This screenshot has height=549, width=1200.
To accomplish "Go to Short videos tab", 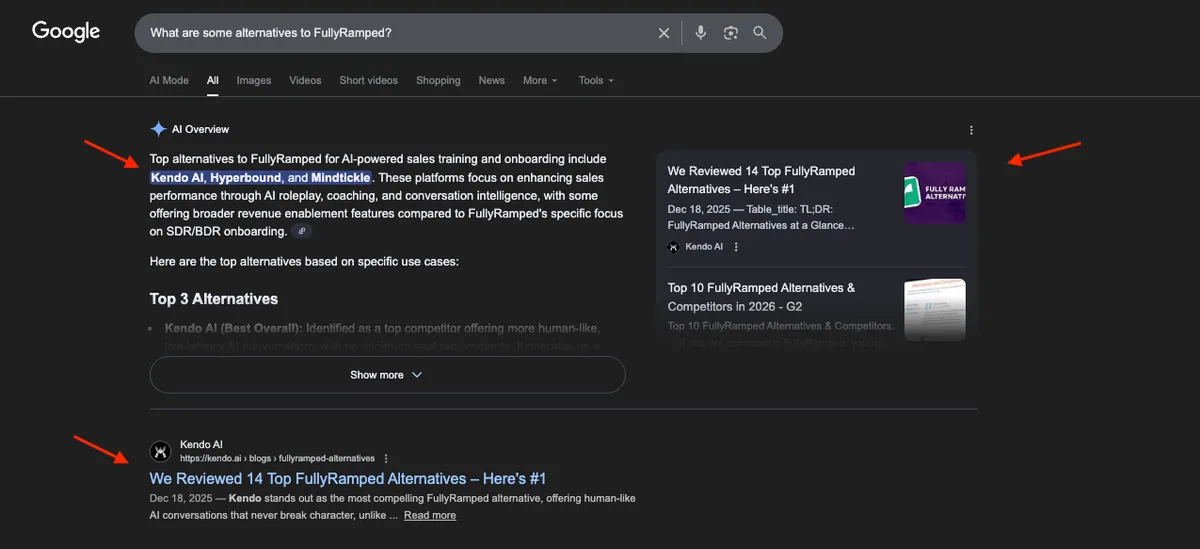I will (x=368, y=80).
